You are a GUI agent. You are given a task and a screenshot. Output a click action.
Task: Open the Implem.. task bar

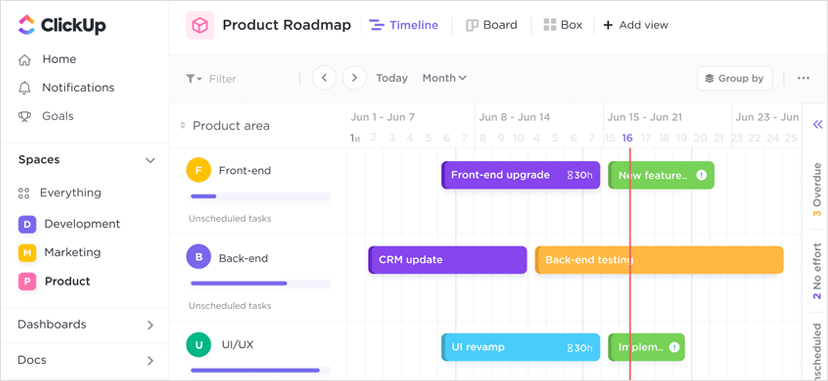coord(646,347)
